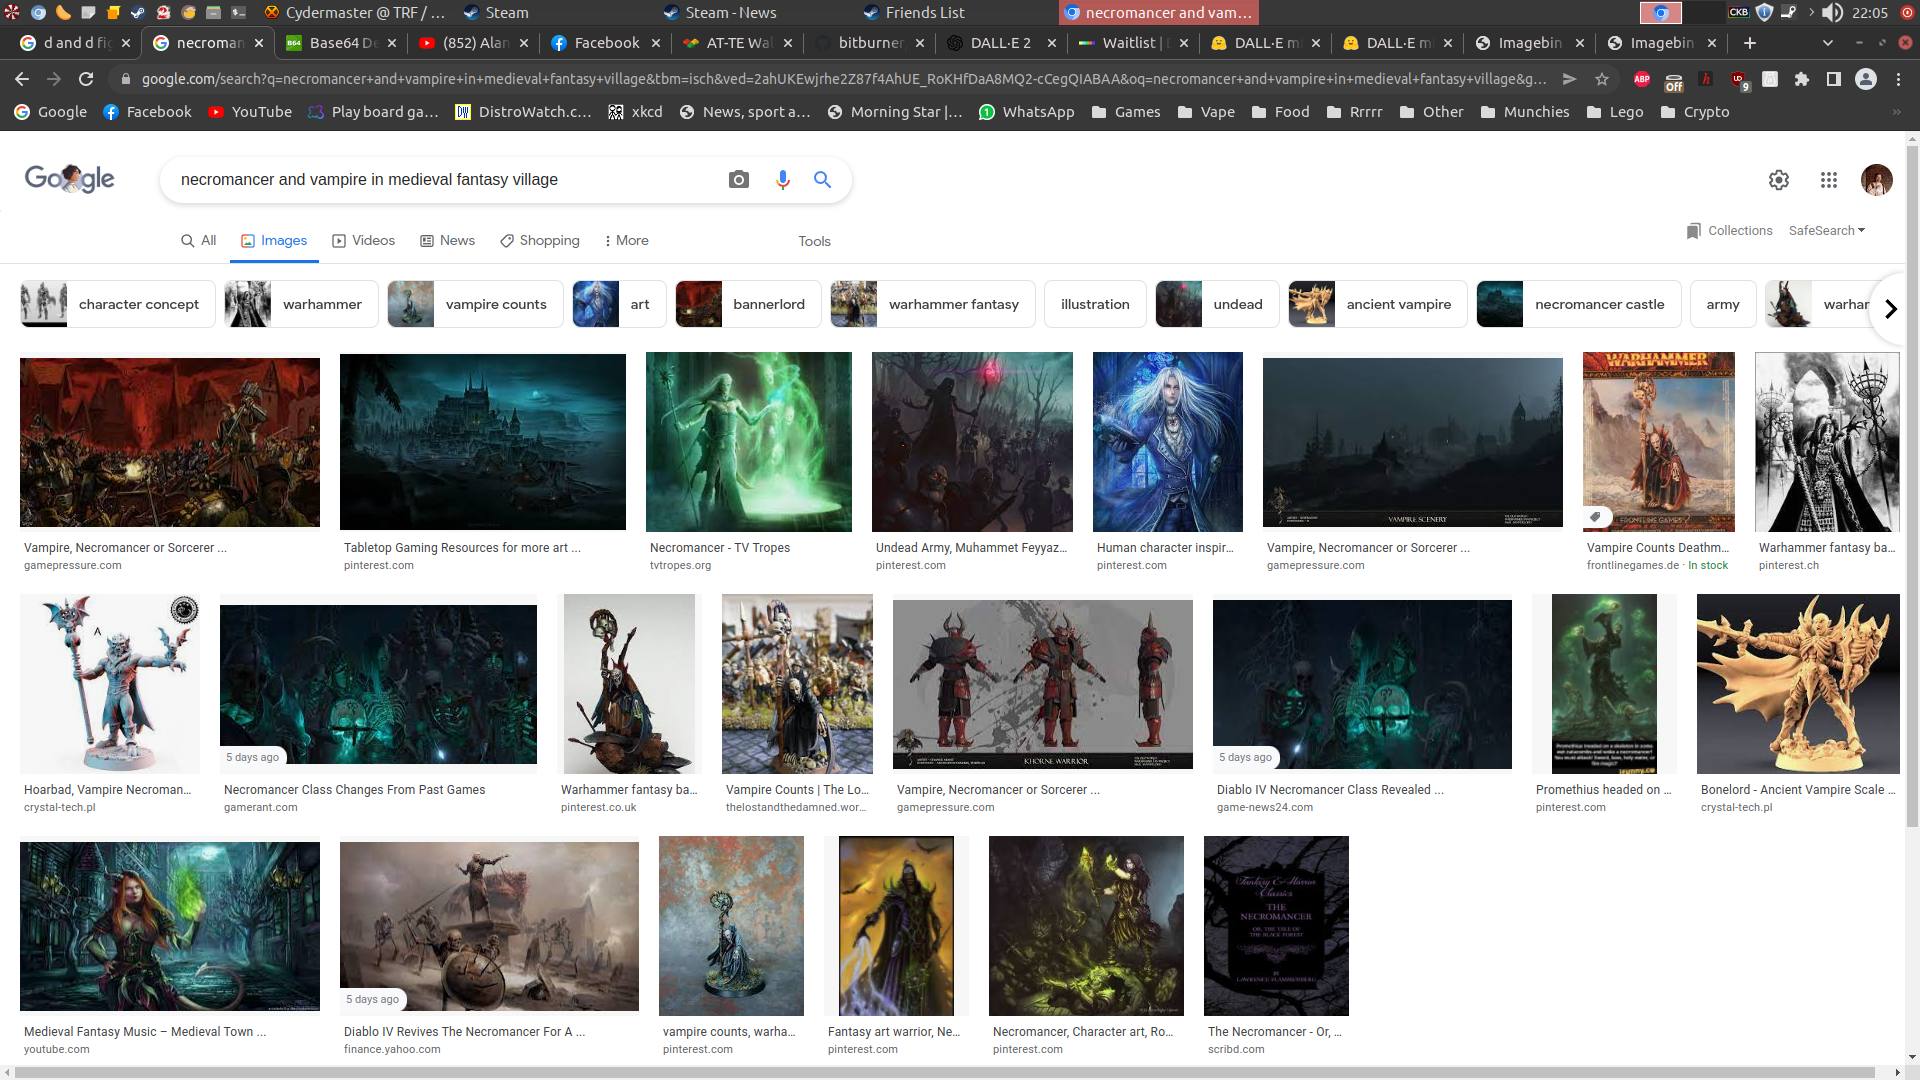Open Diablo IV Revives The Necromancer link

coord(464,1032)
